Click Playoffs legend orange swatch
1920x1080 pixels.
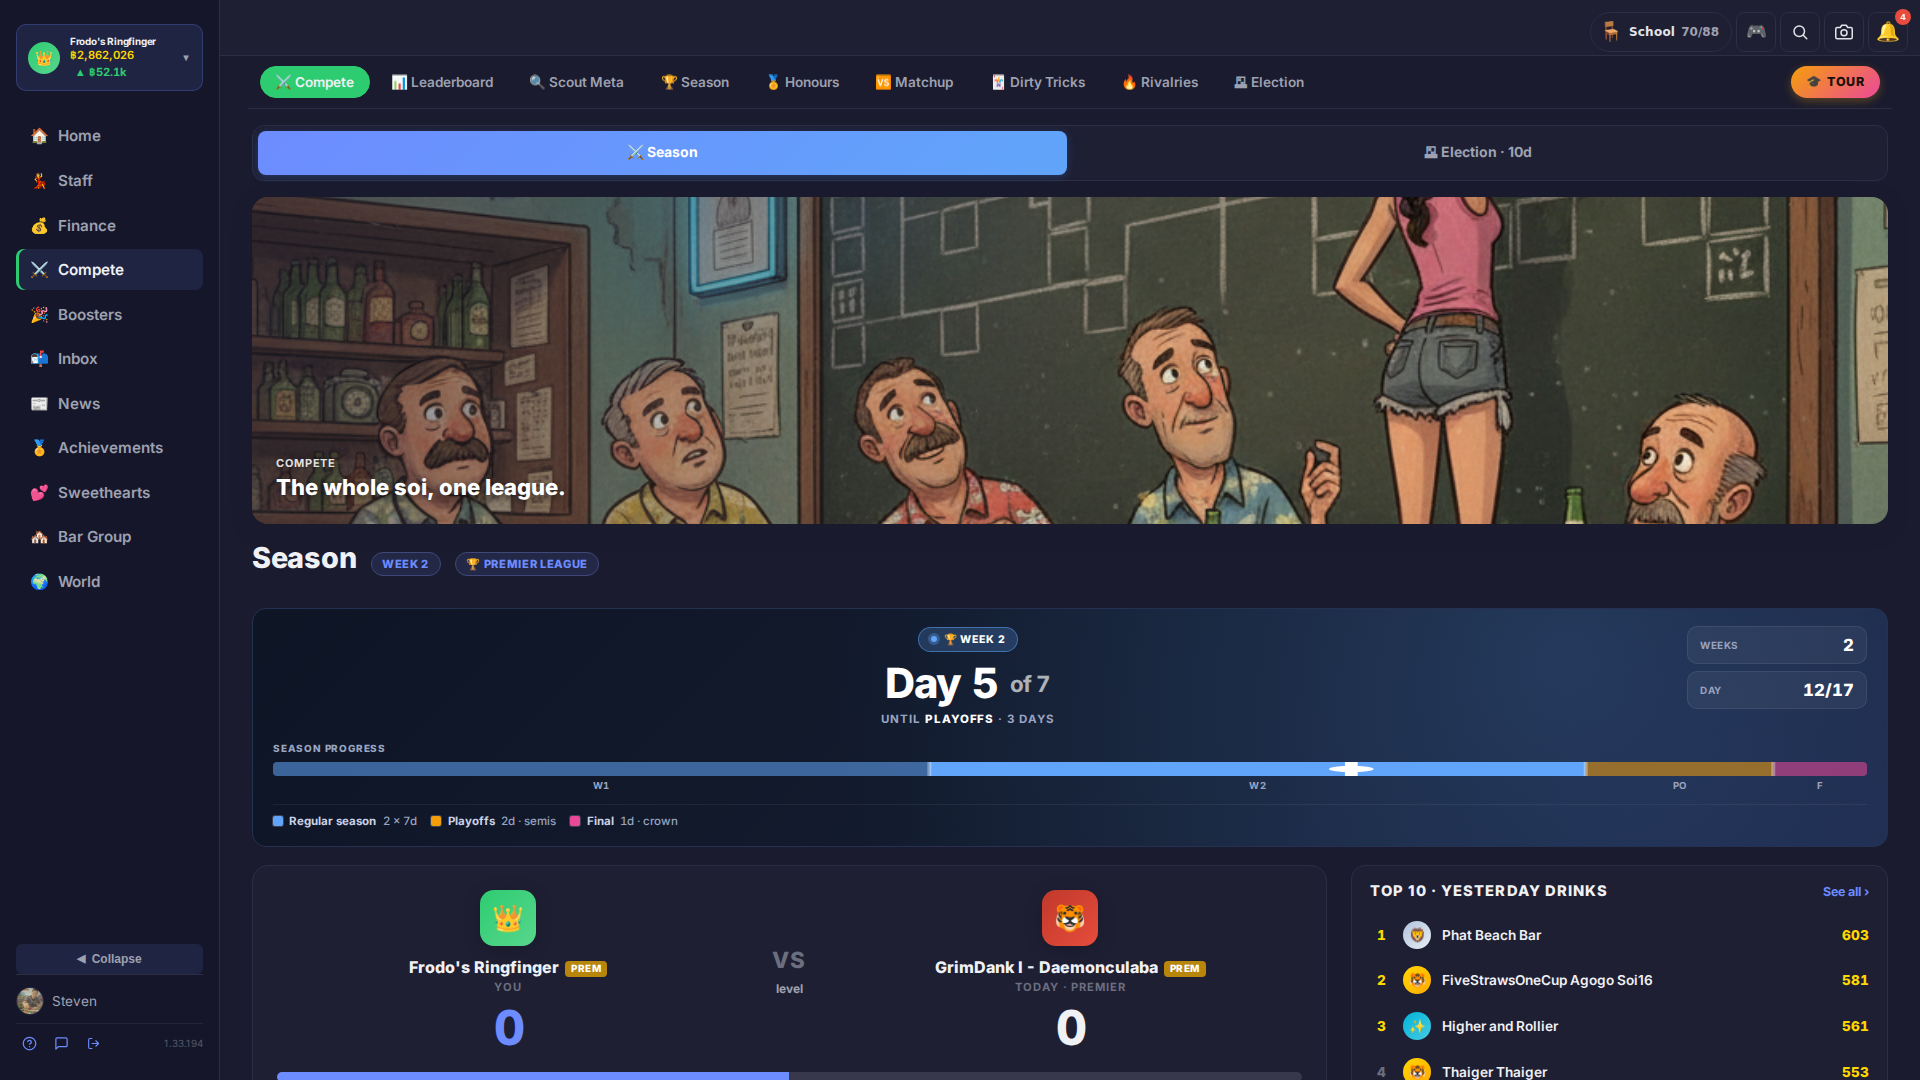pyautogui.click(x=436, y=821)
